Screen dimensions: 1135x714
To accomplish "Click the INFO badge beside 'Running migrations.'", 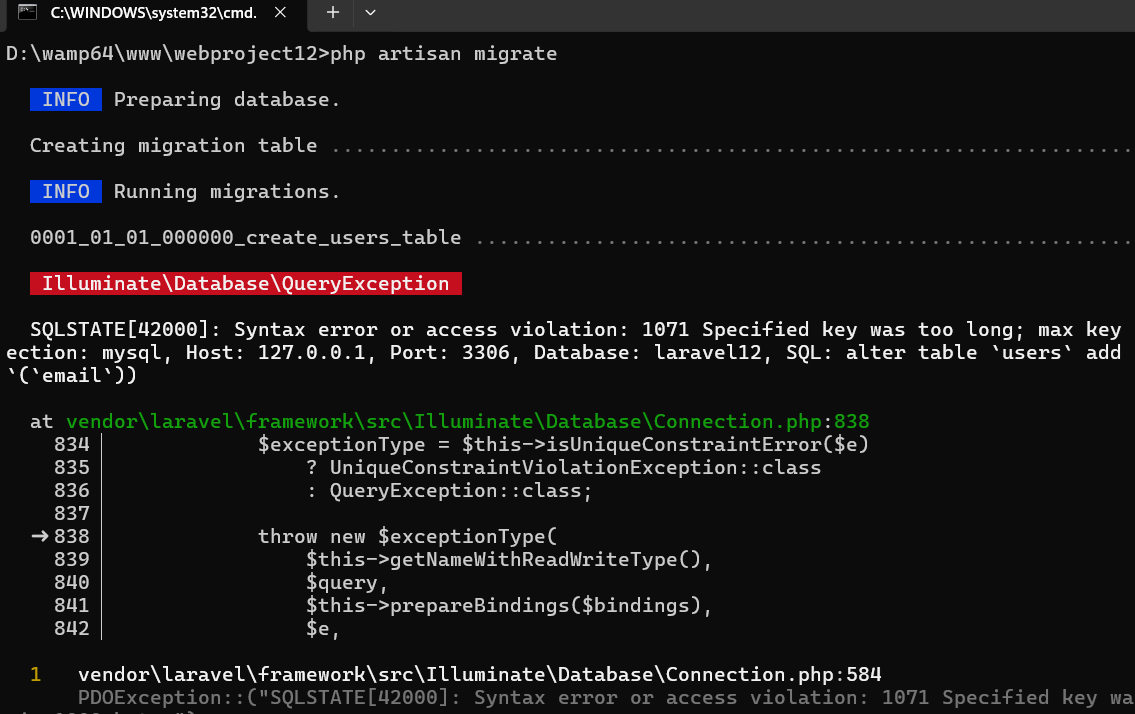I will [66, 191].
